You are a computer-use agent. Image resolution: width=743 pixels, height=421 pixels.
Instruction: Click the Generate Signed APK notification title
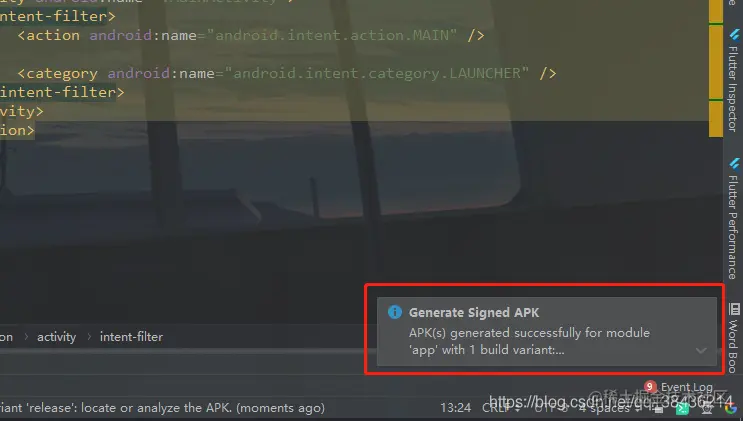tap(474, 312)
